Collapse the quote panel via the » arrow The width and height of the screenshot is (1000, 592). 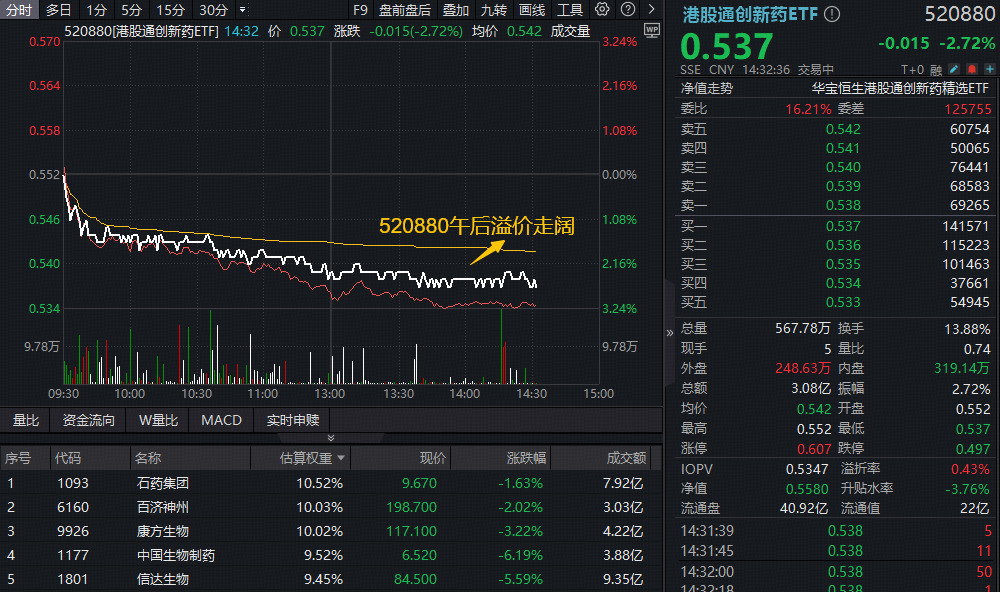tap(668, 333)
